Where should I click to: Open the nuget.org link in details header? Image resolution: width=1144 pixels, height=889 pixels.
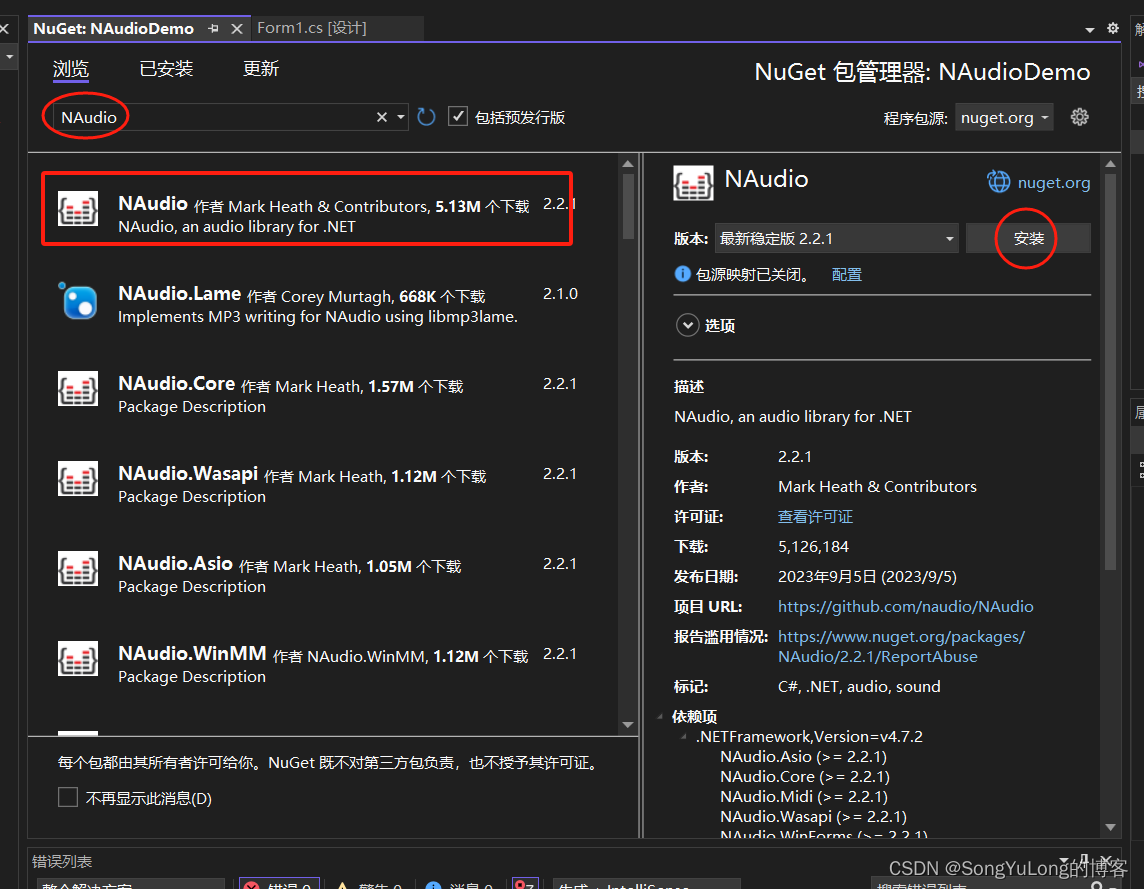click(1054, 182)
